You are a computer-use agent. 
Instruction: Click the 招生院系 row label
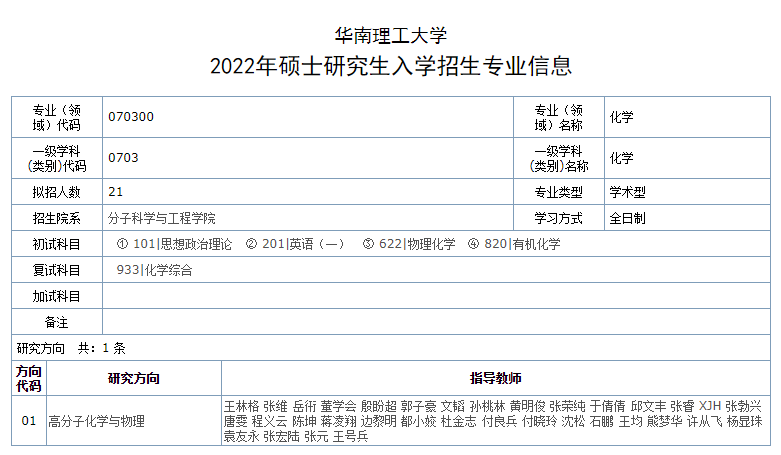point(56,218)
